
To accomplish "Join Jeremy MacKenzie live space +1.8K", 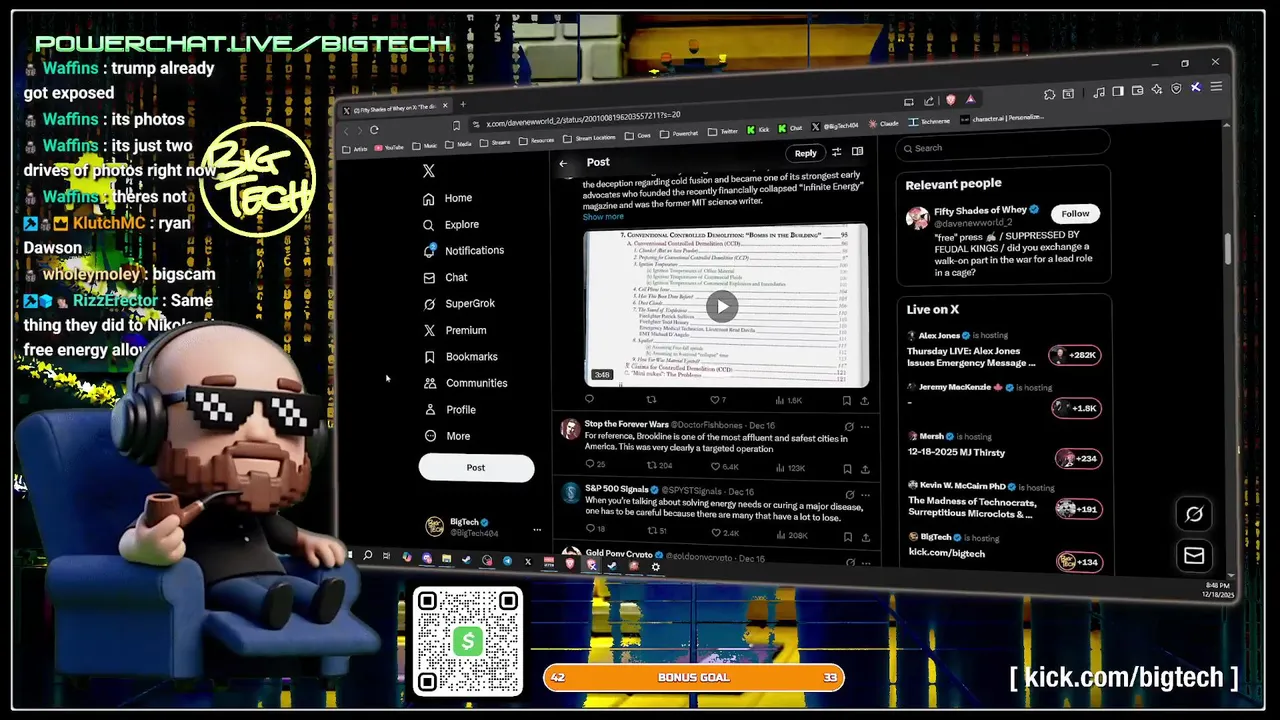I will [x=1076, y=407].
